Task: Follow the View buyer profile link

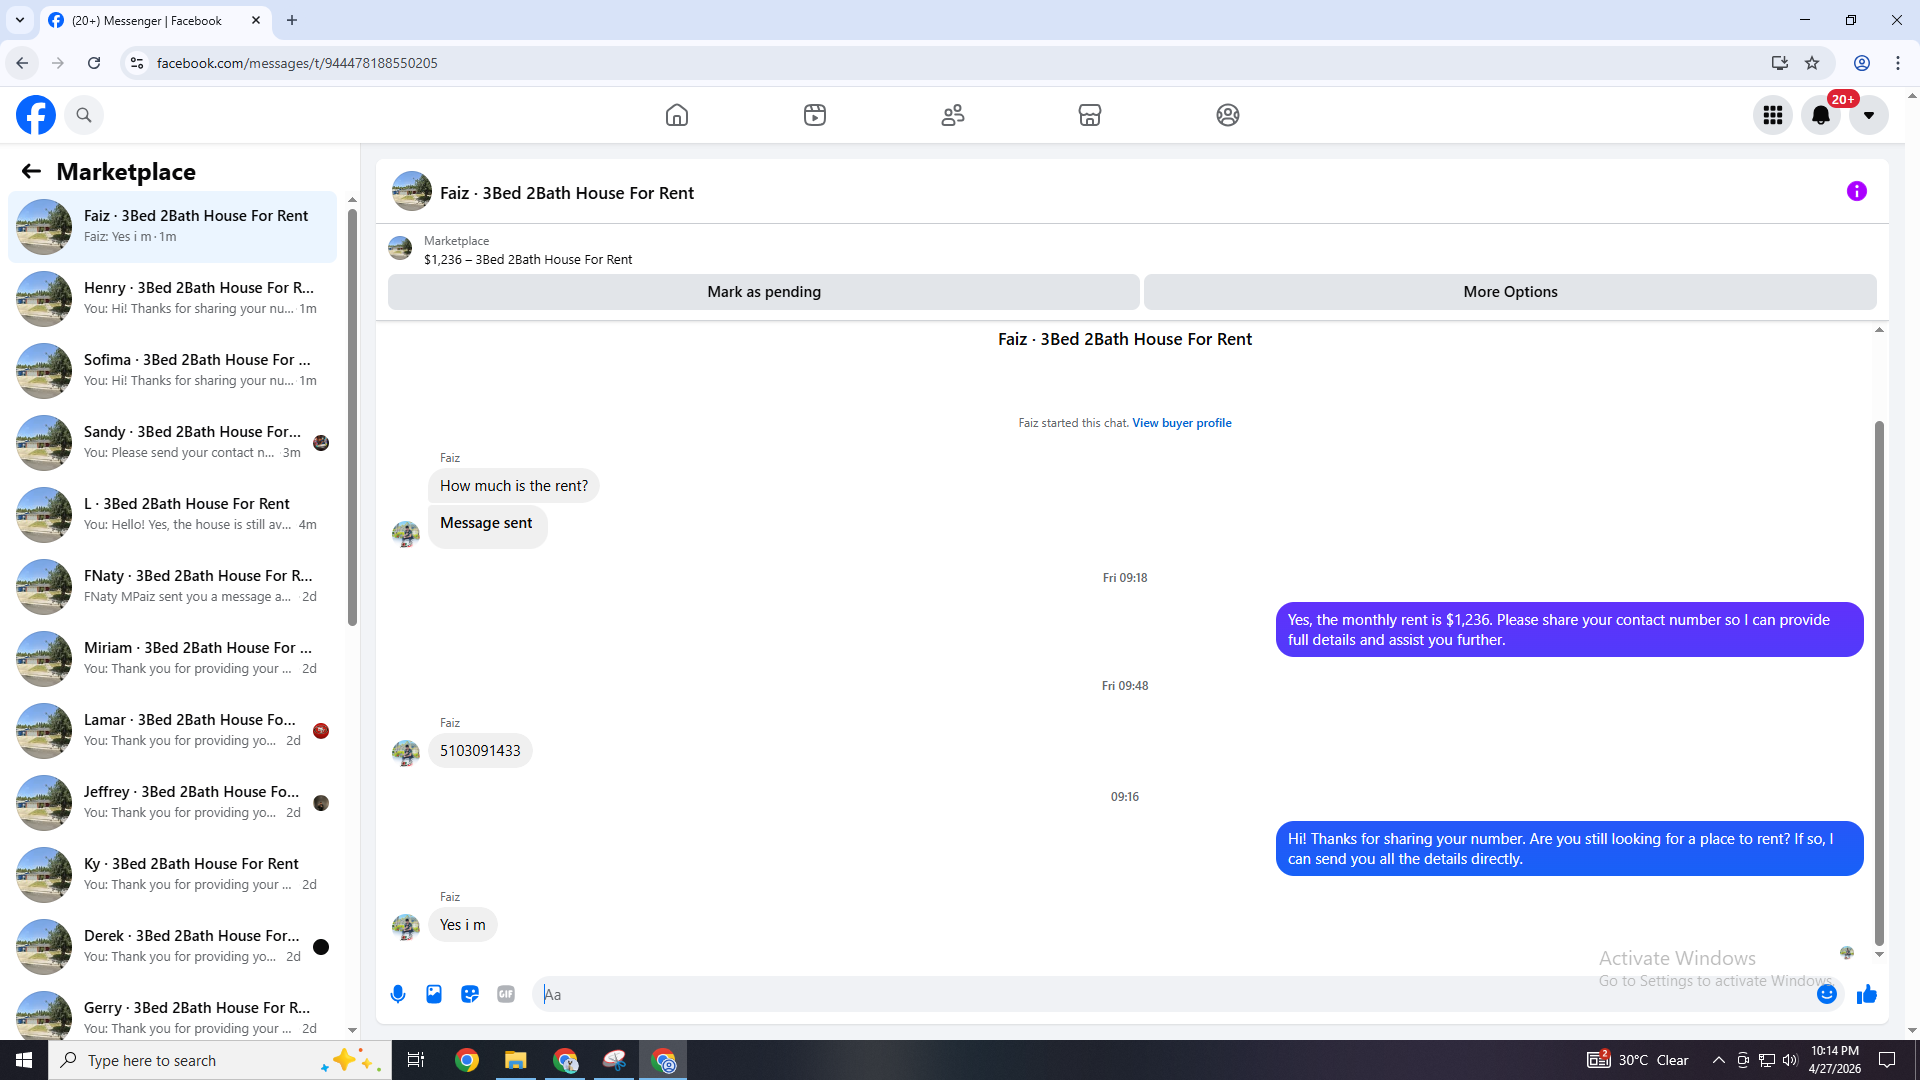Action: [x=1182, y=423]
